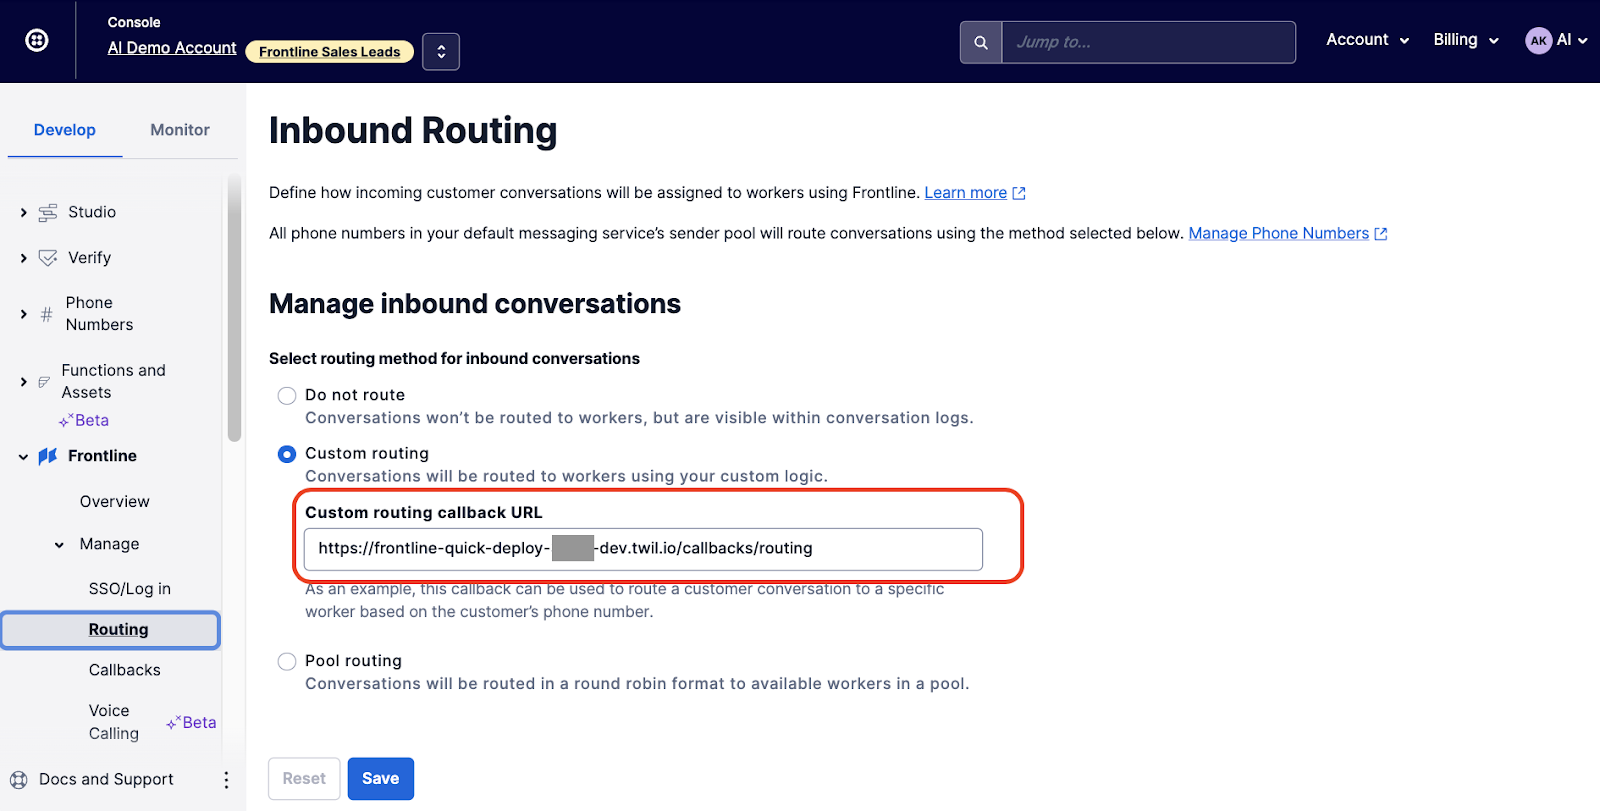Click the Frontline product icon
Image resolution: width=1600 pixels, height=811 pixels.
click(x=48, y=456)
